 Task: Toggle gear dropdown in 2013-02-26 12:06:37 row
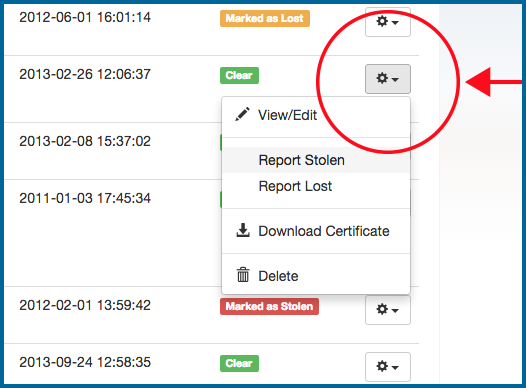tap(388, 79)
